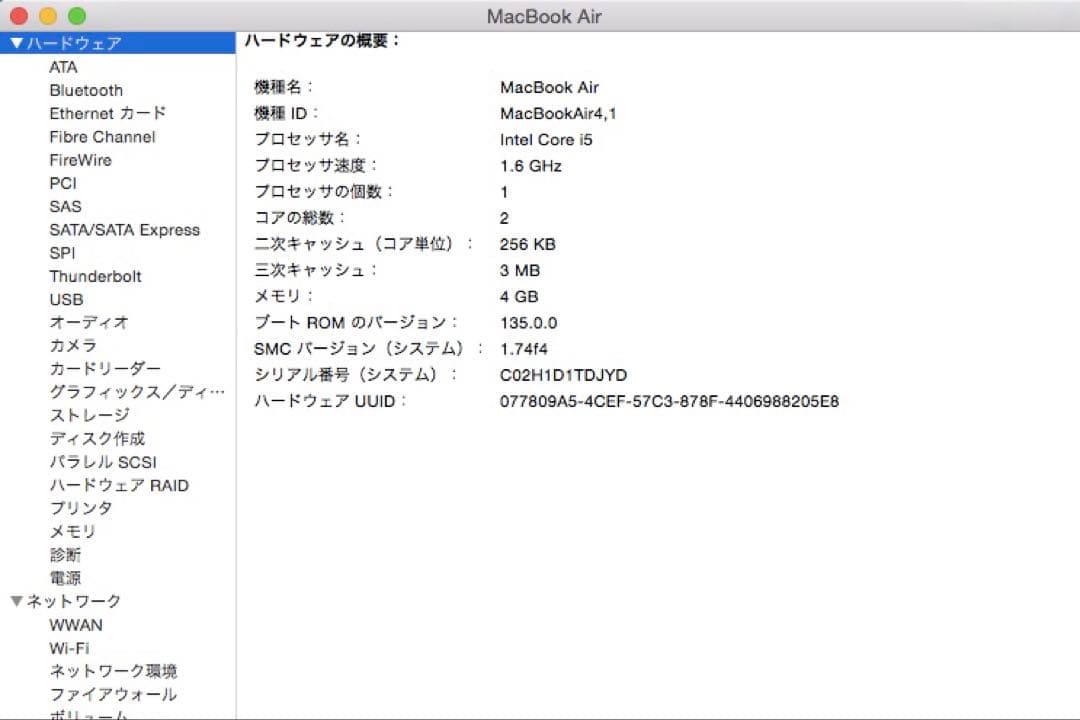Click the シリアル番号 label
The image size is (1080, 720).
pos(355,375)
